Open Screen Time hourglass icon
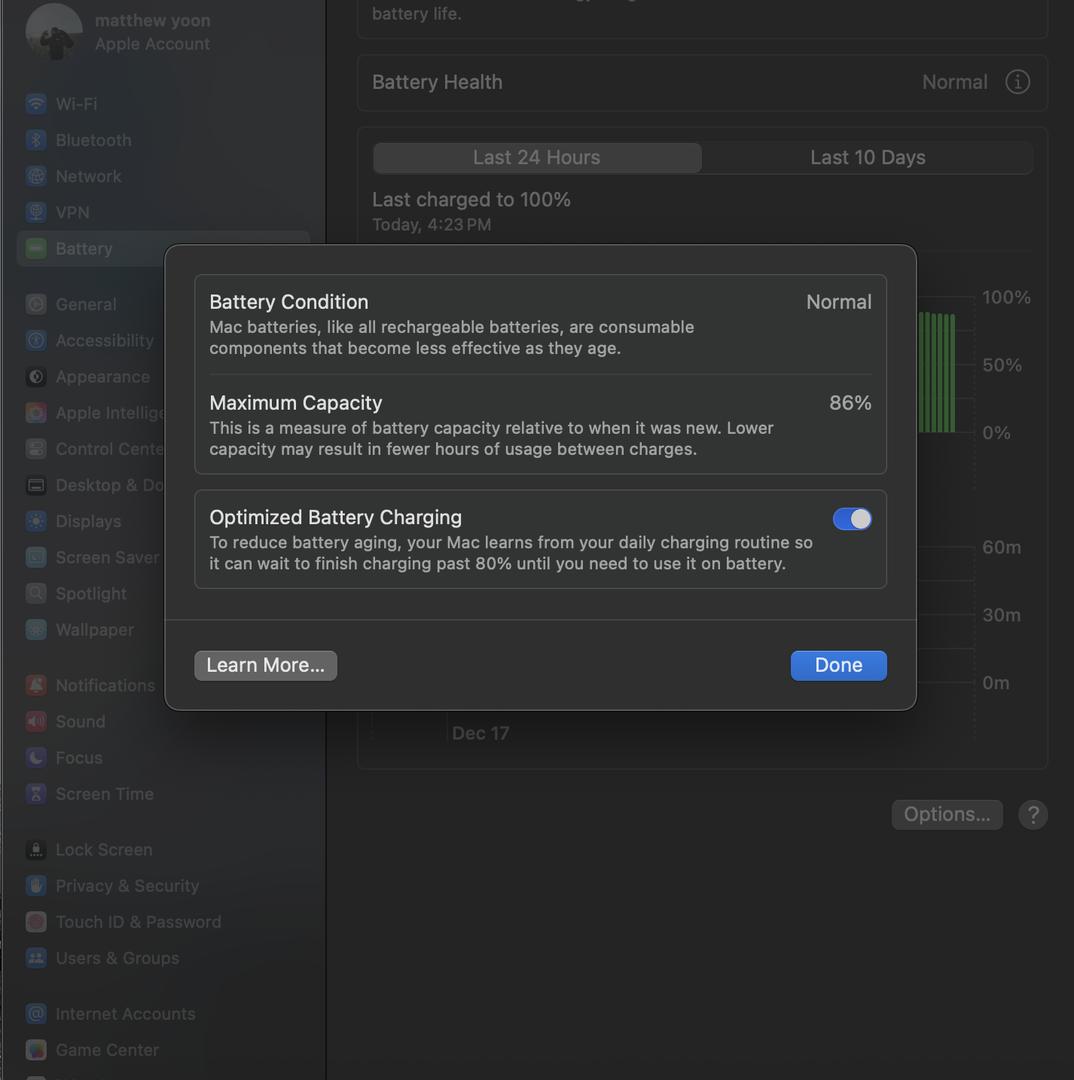Image resolution: width=1074 pixels, height=1080 pixels. (36, 793)
